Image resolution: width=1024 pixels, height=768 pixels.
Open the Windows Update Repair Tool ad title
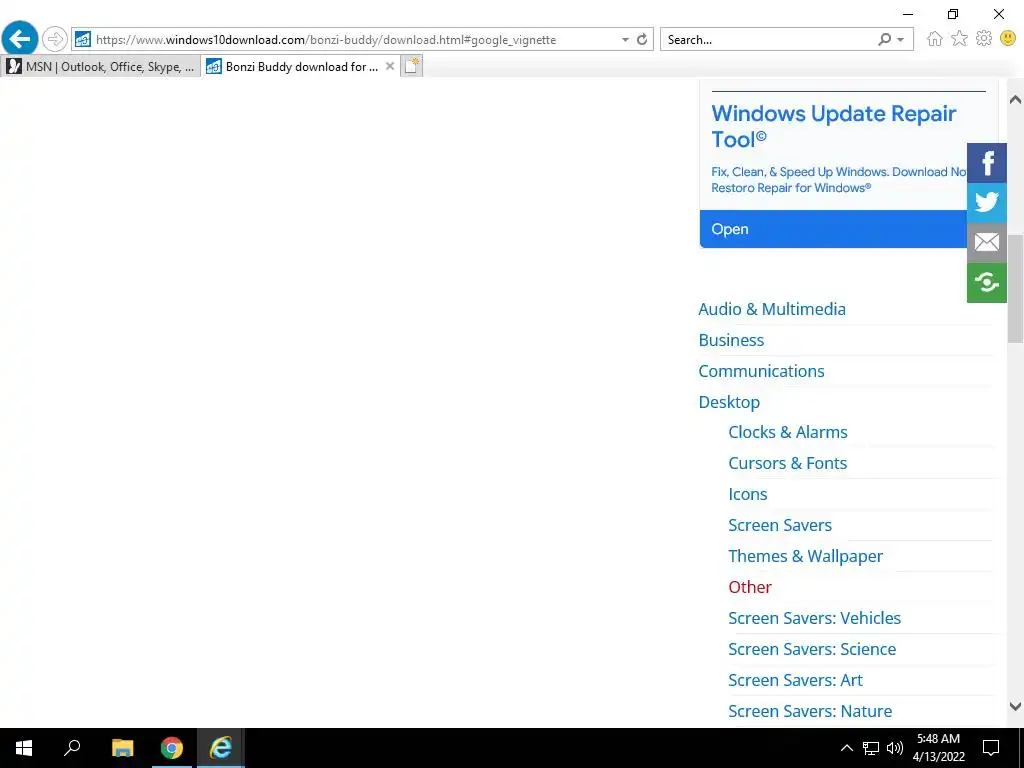[x=834, y=126]
